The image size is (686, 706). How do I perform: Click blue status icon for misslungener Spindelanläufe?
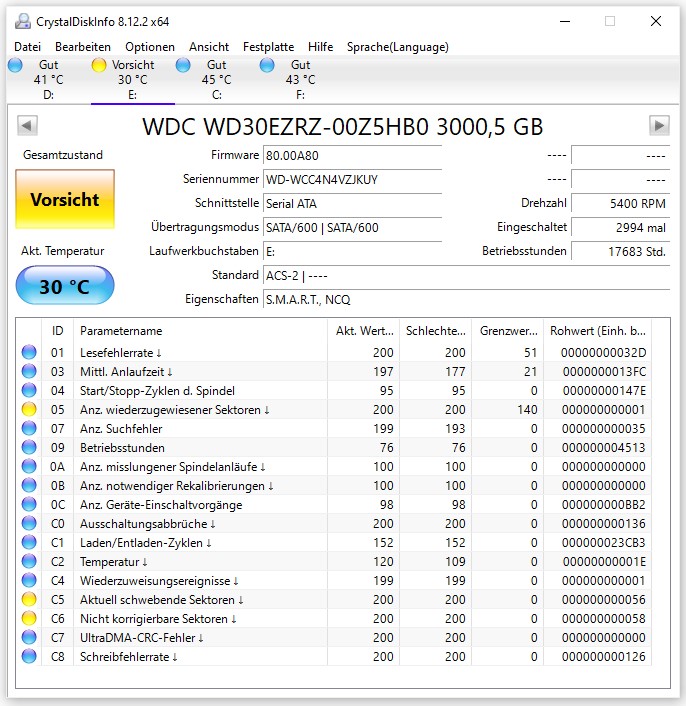point(29,466)
